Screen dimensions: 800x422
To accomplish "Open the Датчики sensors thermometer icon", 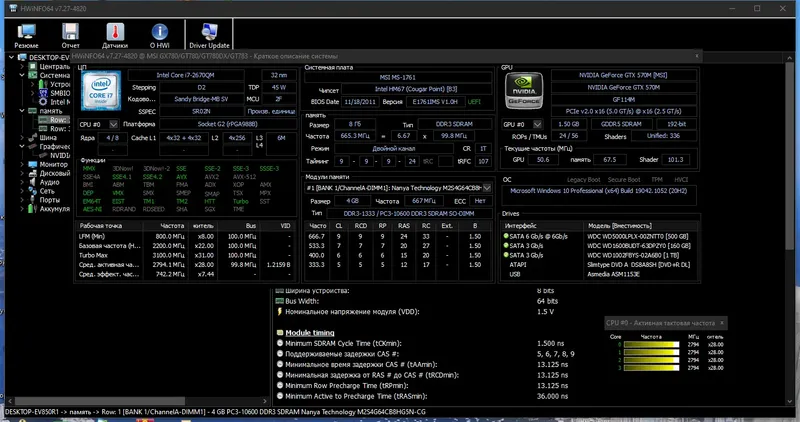I will (115, 36).
